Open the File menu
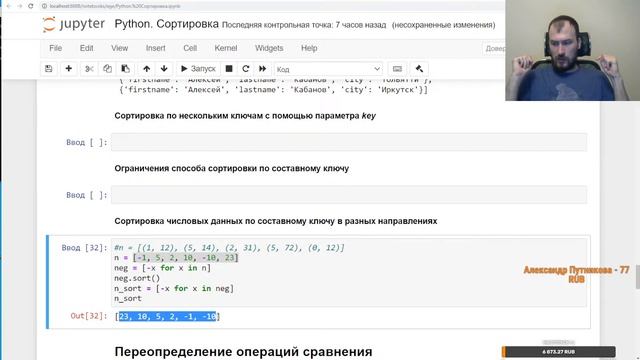Viewport: 640px width, 360px height. [x=56, y=48]
